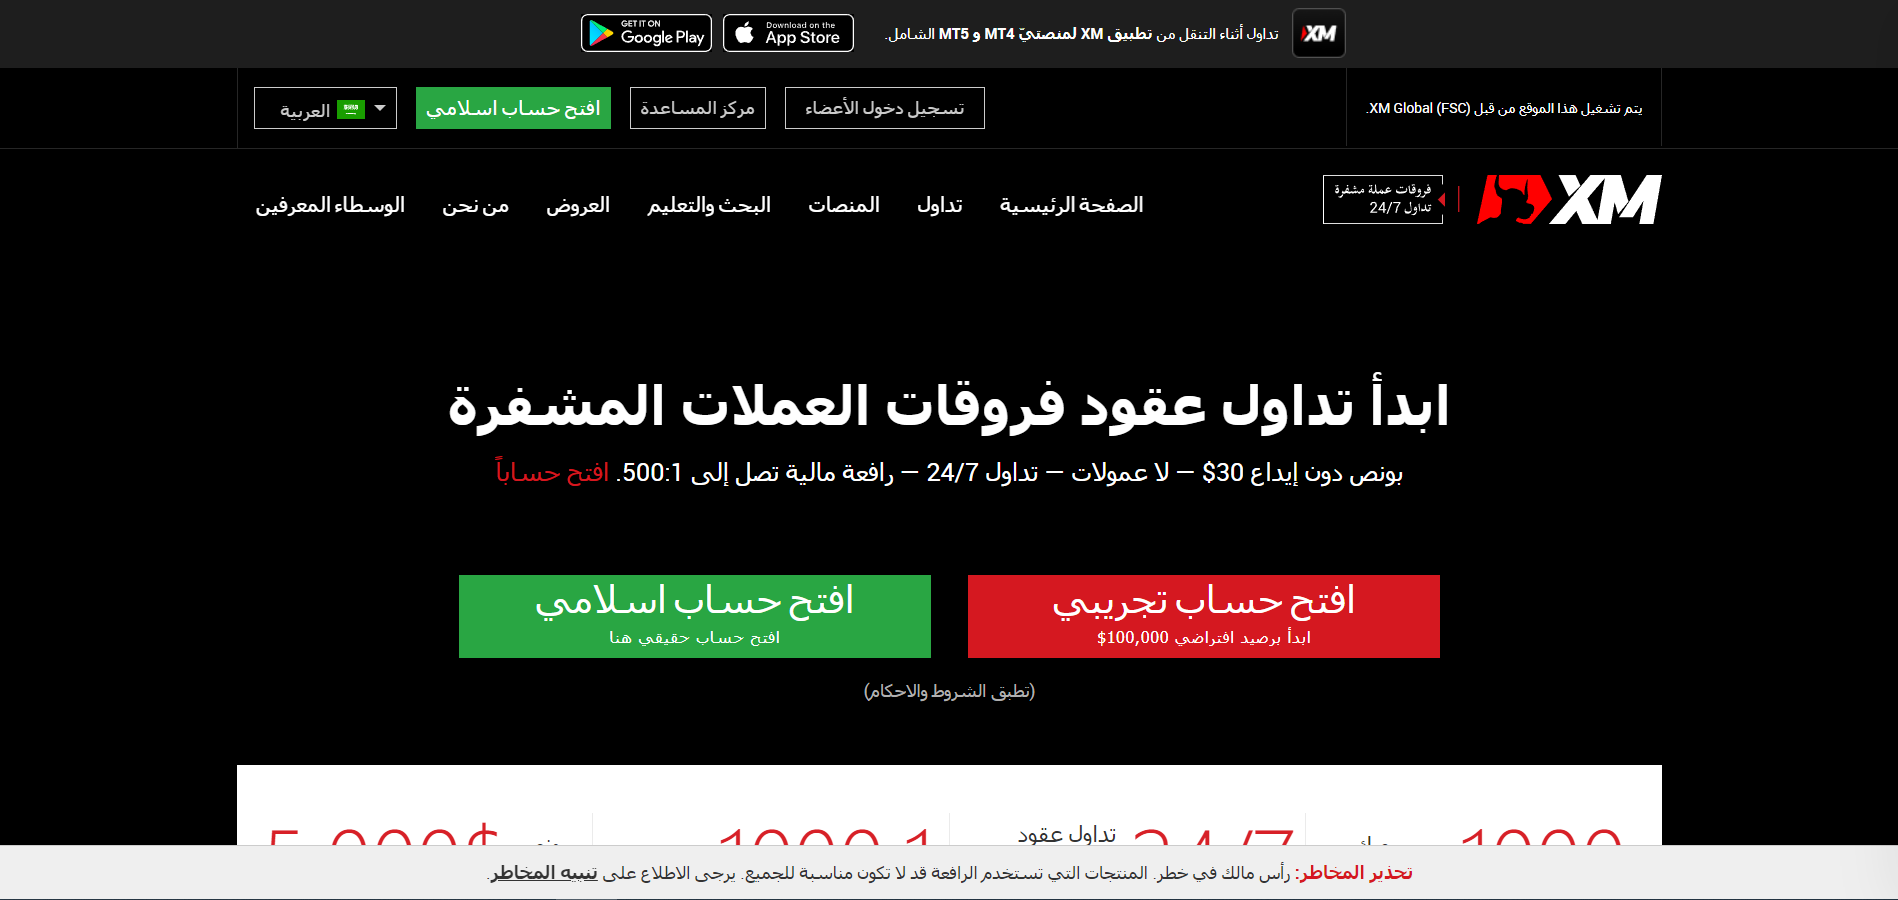Select البحث والتعليم from the navigation bar
Viewport: 1898px width, 900px height.
[708, 205]
